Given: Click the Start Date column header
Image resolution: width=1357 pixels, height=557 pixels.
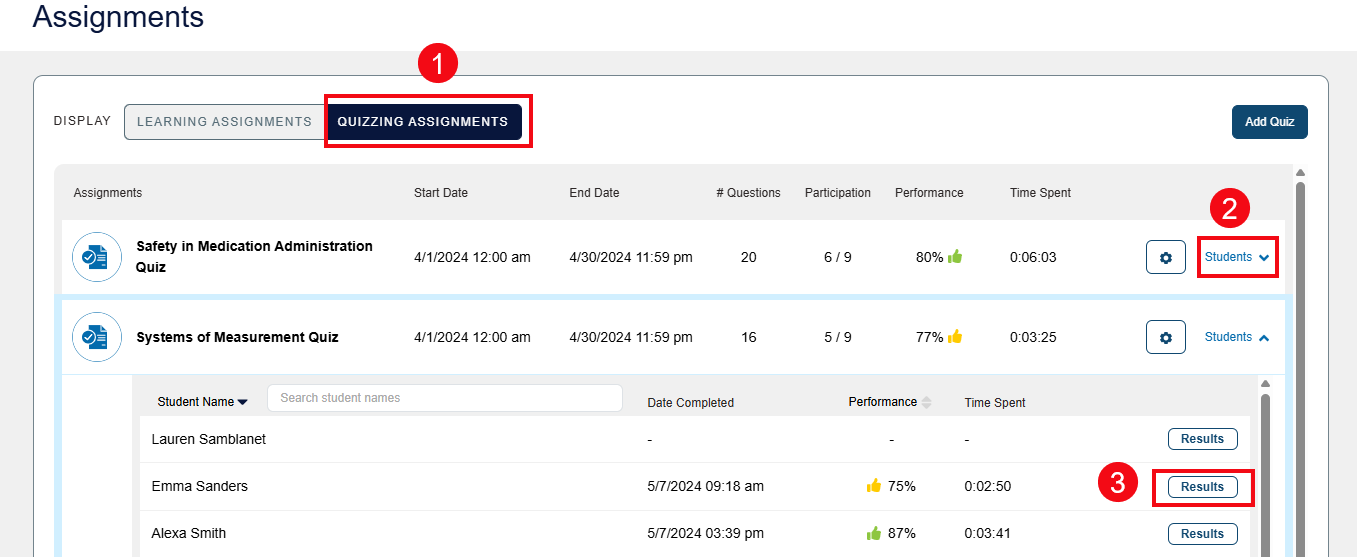Looking at the screenshot, I should 440,193.
